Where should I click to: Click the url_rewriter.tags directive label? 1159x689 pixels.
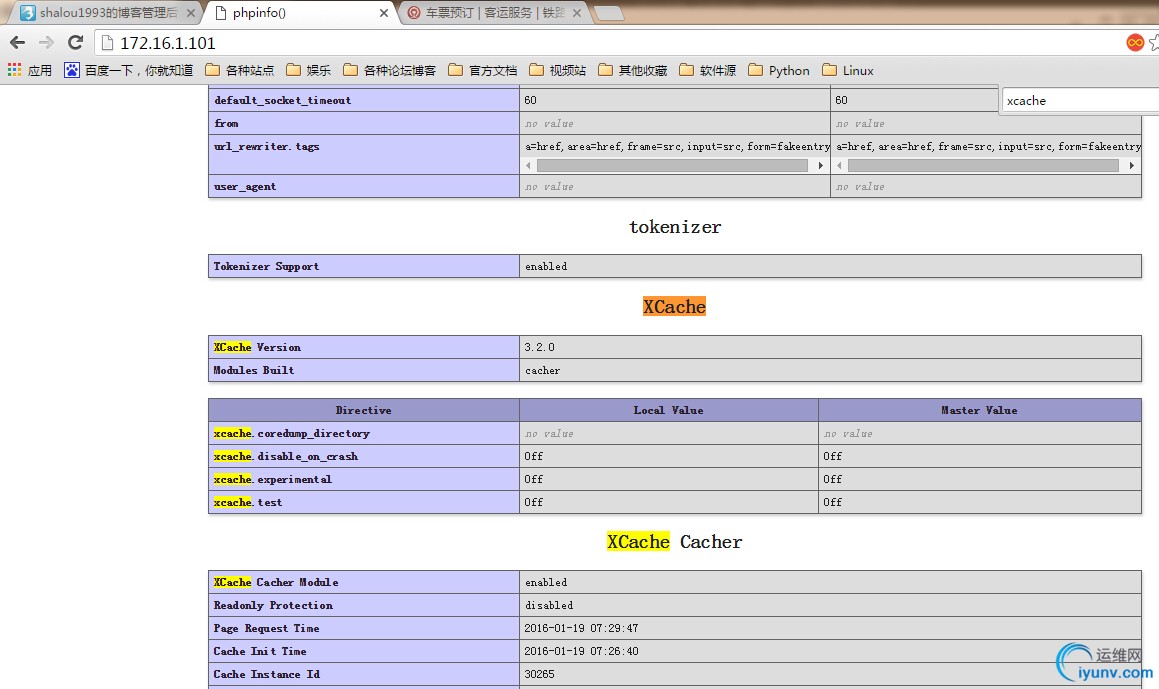267,146
